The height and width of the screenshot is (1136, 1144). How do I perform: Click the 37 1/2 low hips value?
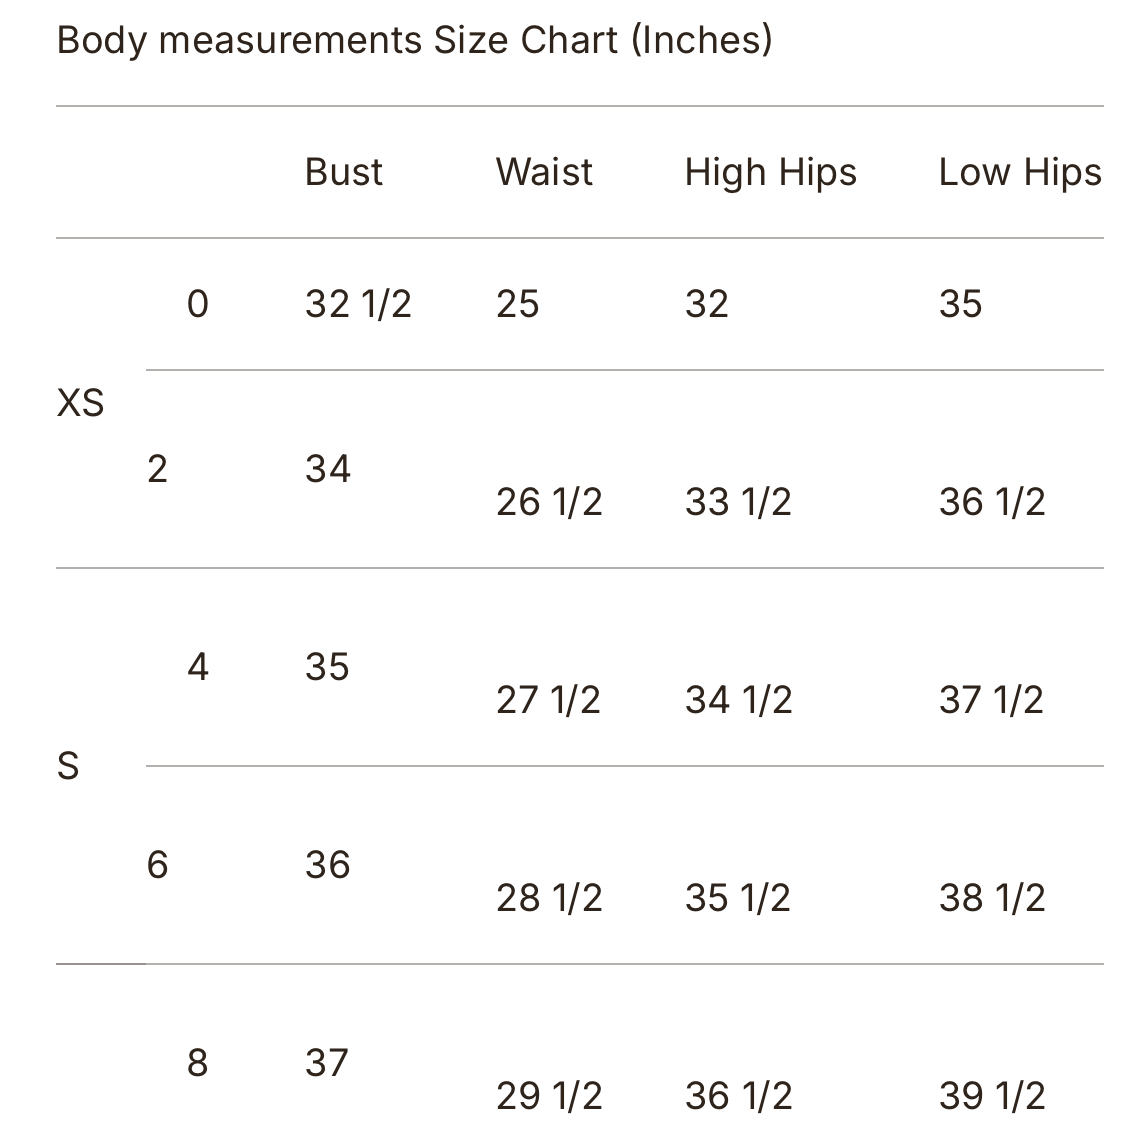[992, 700]
